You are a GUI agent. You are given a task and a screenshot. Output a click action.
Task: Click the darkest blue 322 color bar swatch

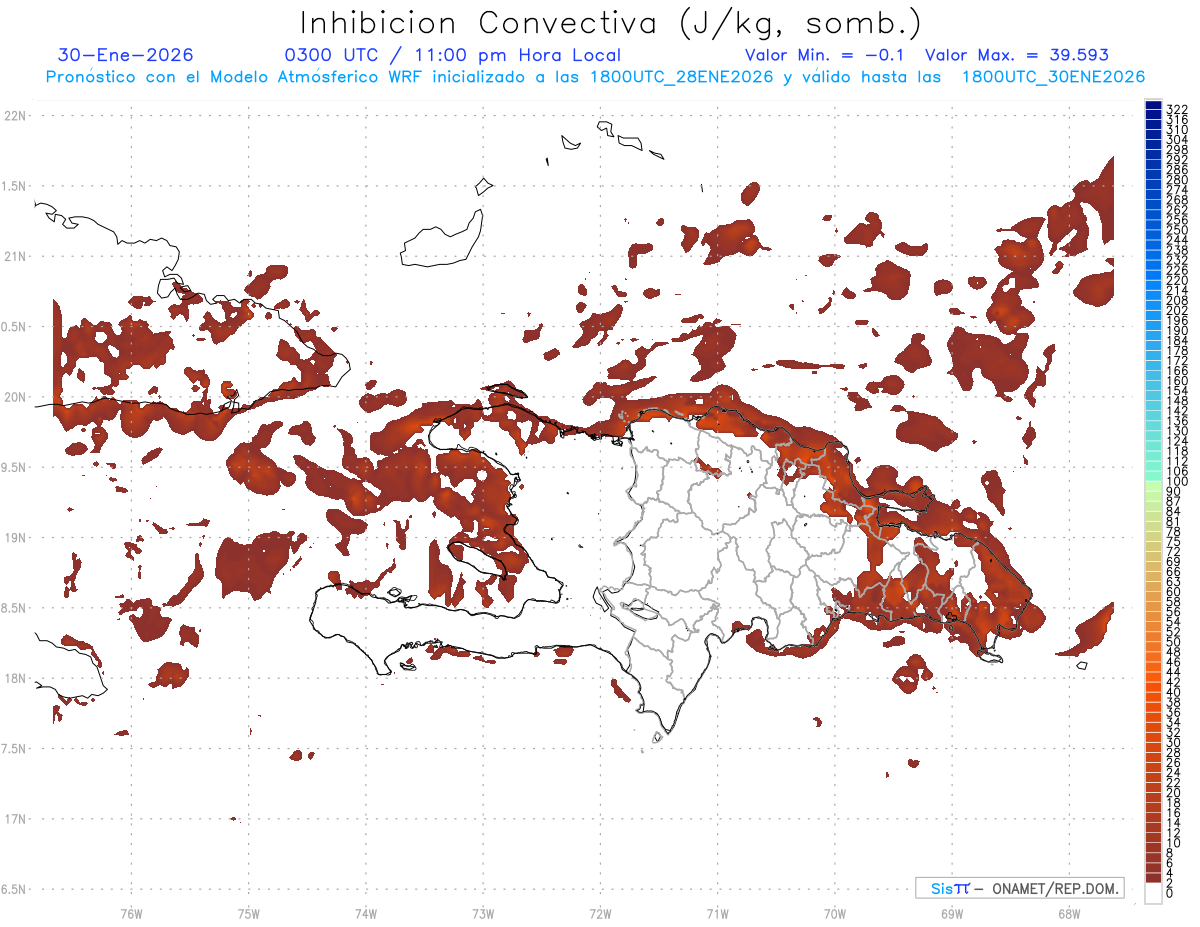1154,106
